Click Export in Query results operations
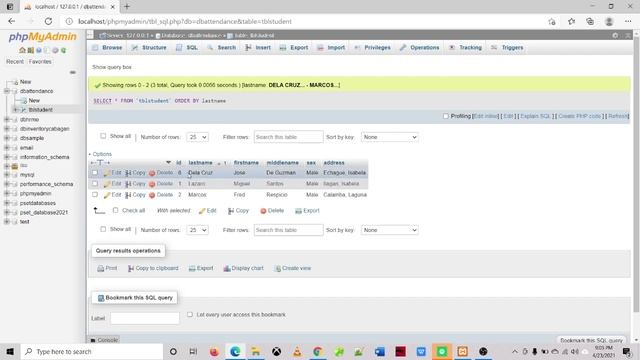Screen dimensions: 640x360 (x=201, y=268)
